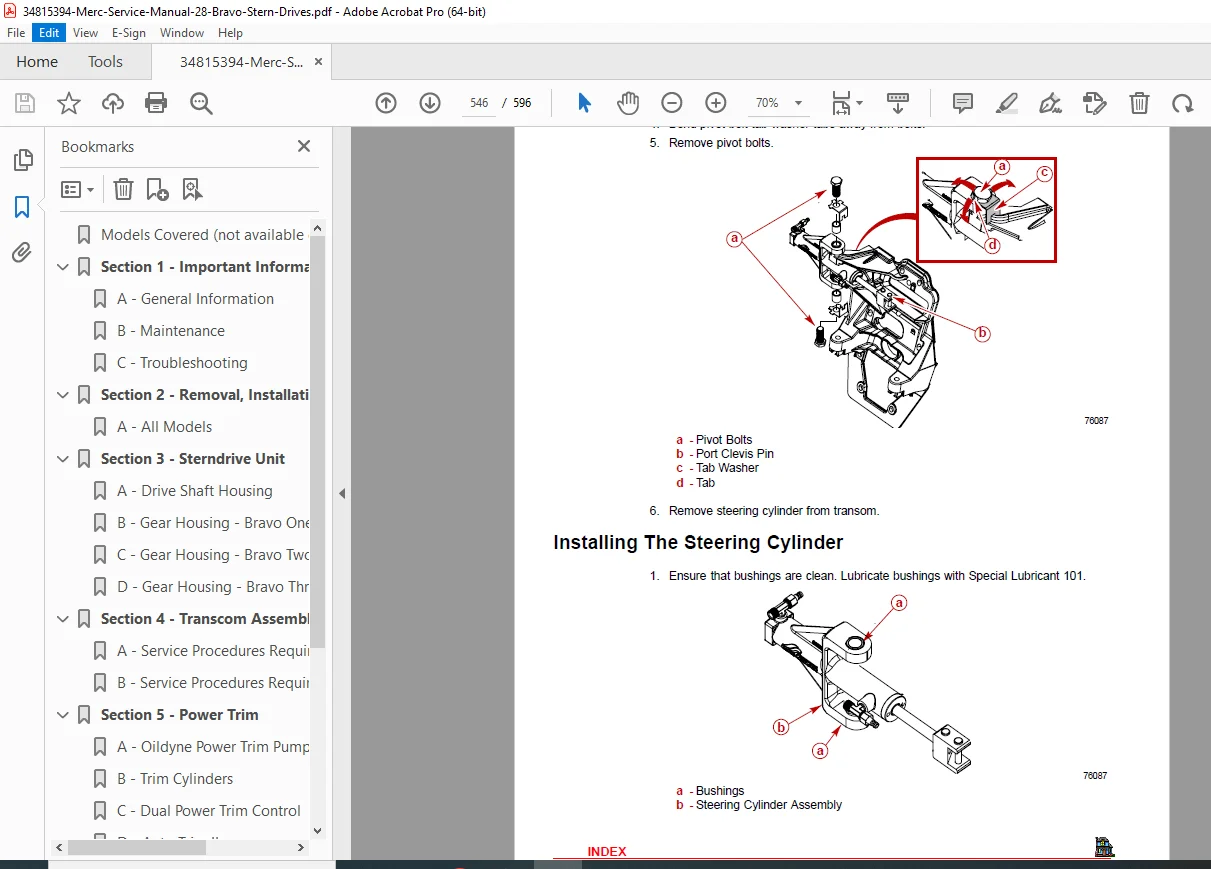Zoom out with minus icon

point(672,103)
